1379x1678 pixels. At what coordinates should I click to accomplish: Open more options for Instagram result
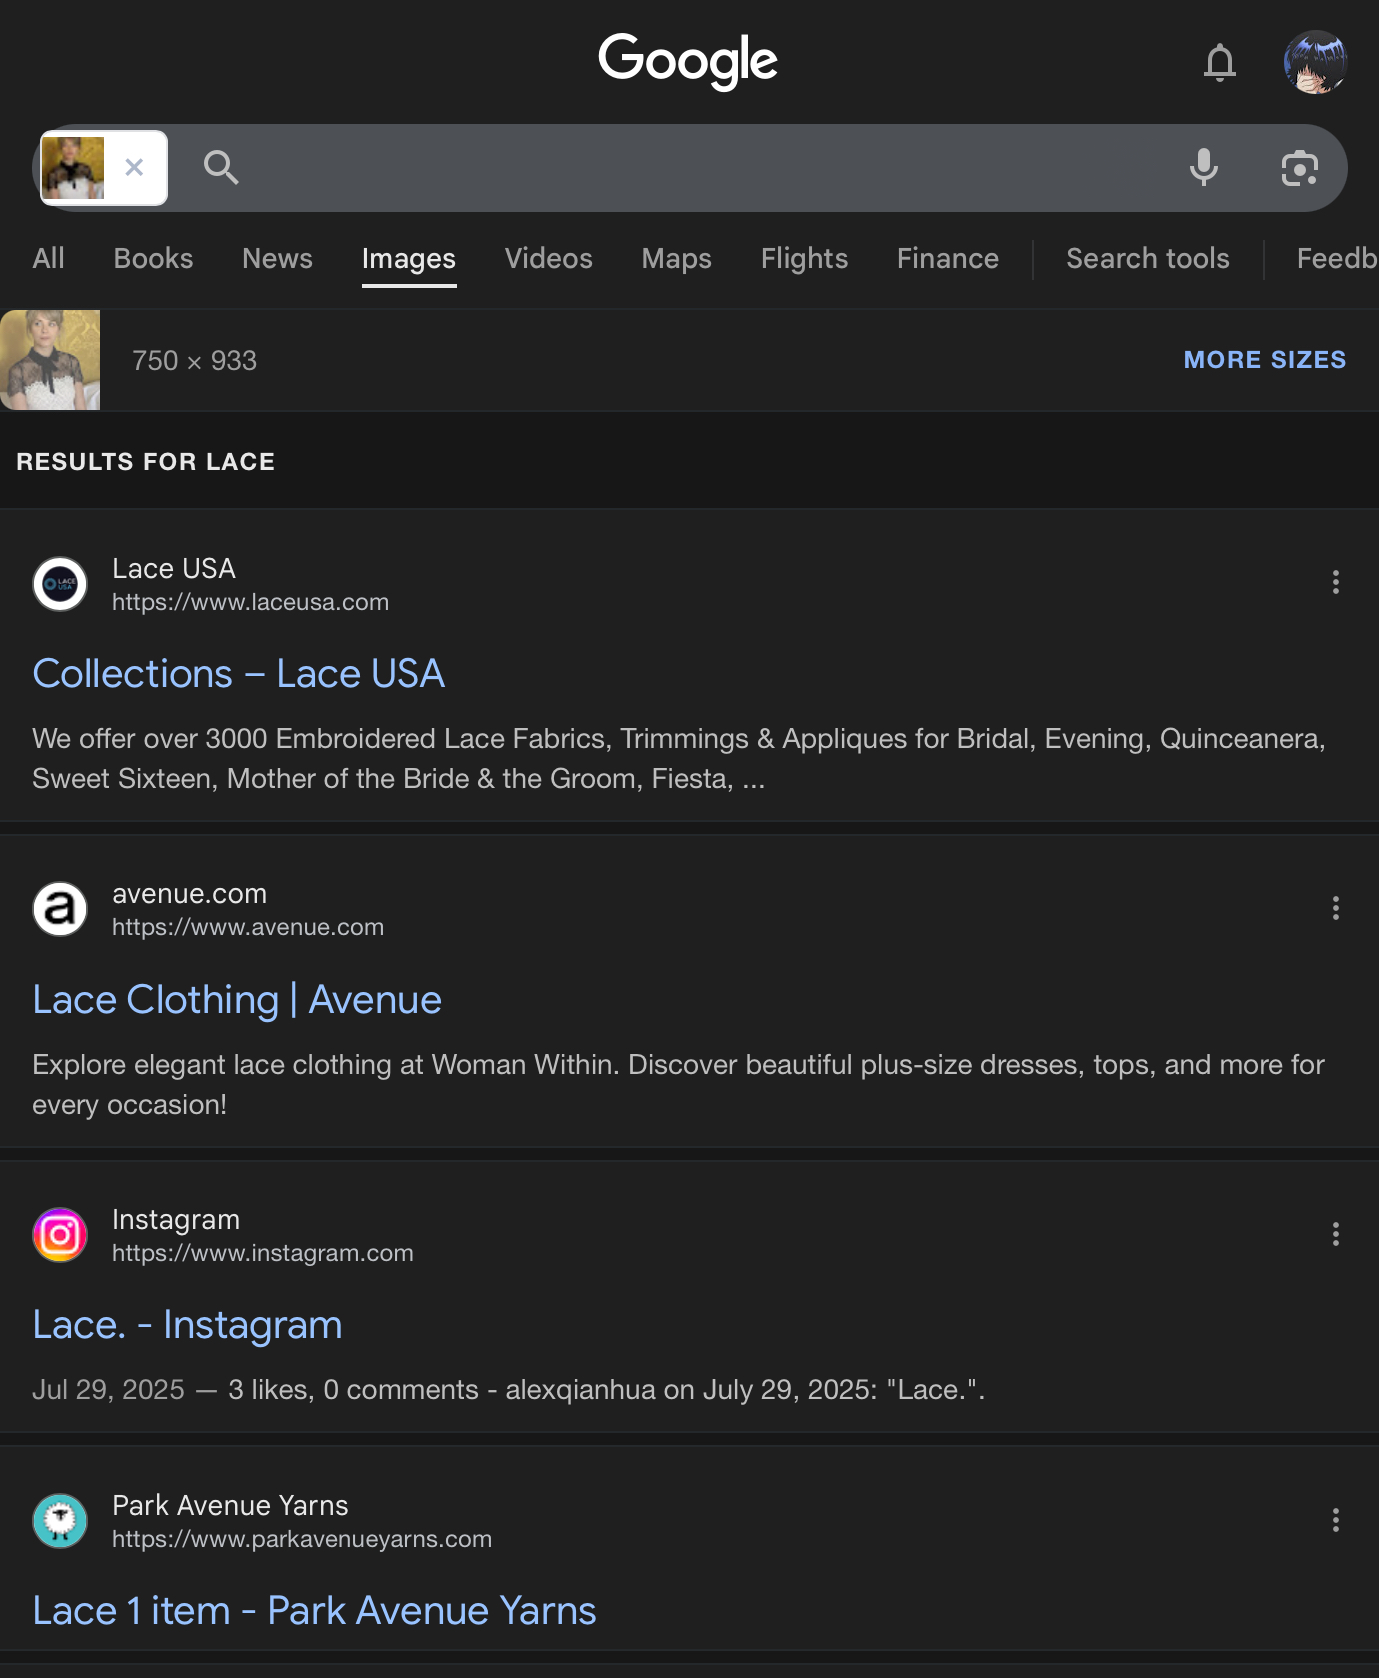[1335, 1234]
